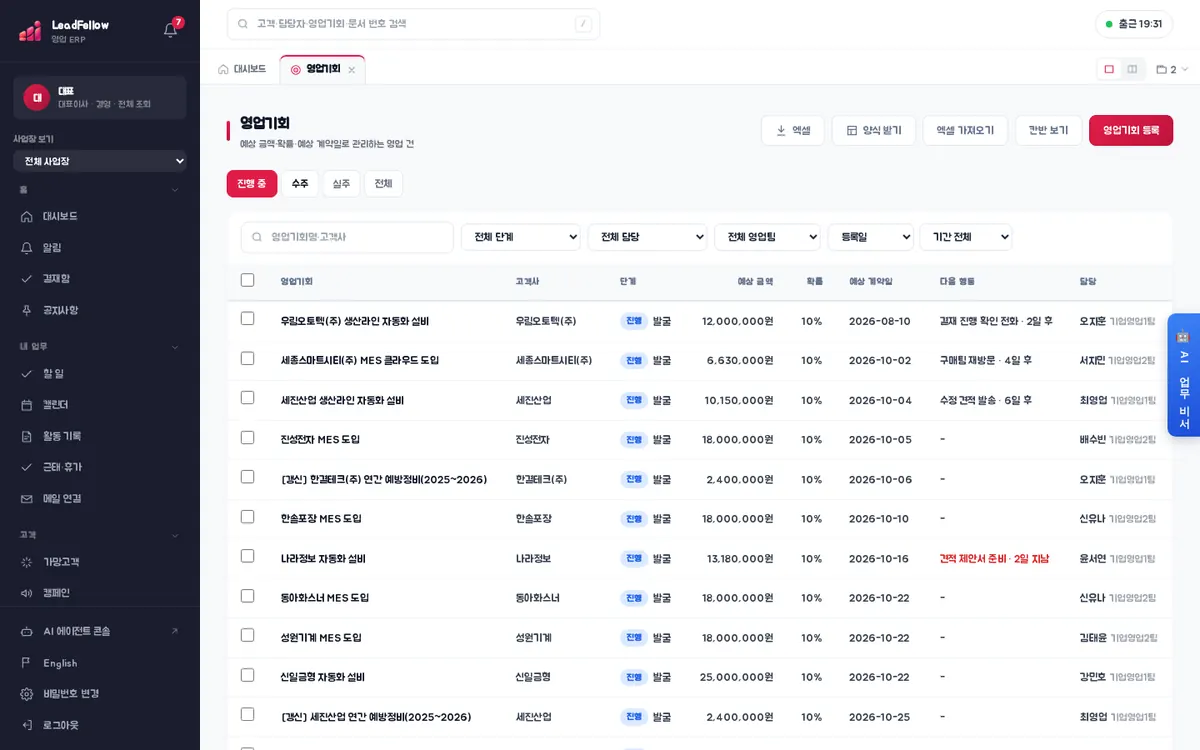Open 캠페인 megaphone icon in sidebar
The height and width of the screenshot is (750, 1200).
27,593
